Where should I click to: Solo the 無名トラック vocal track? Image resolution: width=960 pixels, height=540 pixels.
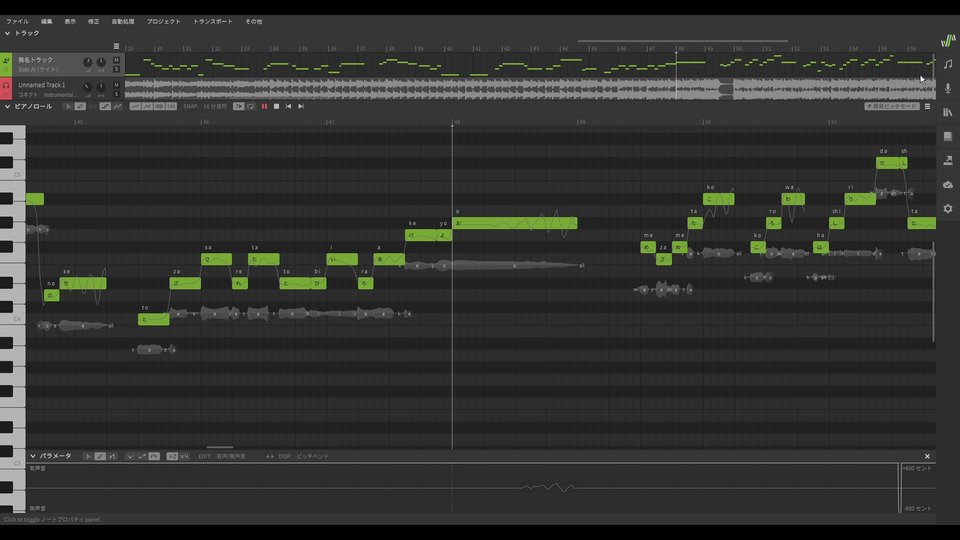pyautogui.click(x=116, y=69)
